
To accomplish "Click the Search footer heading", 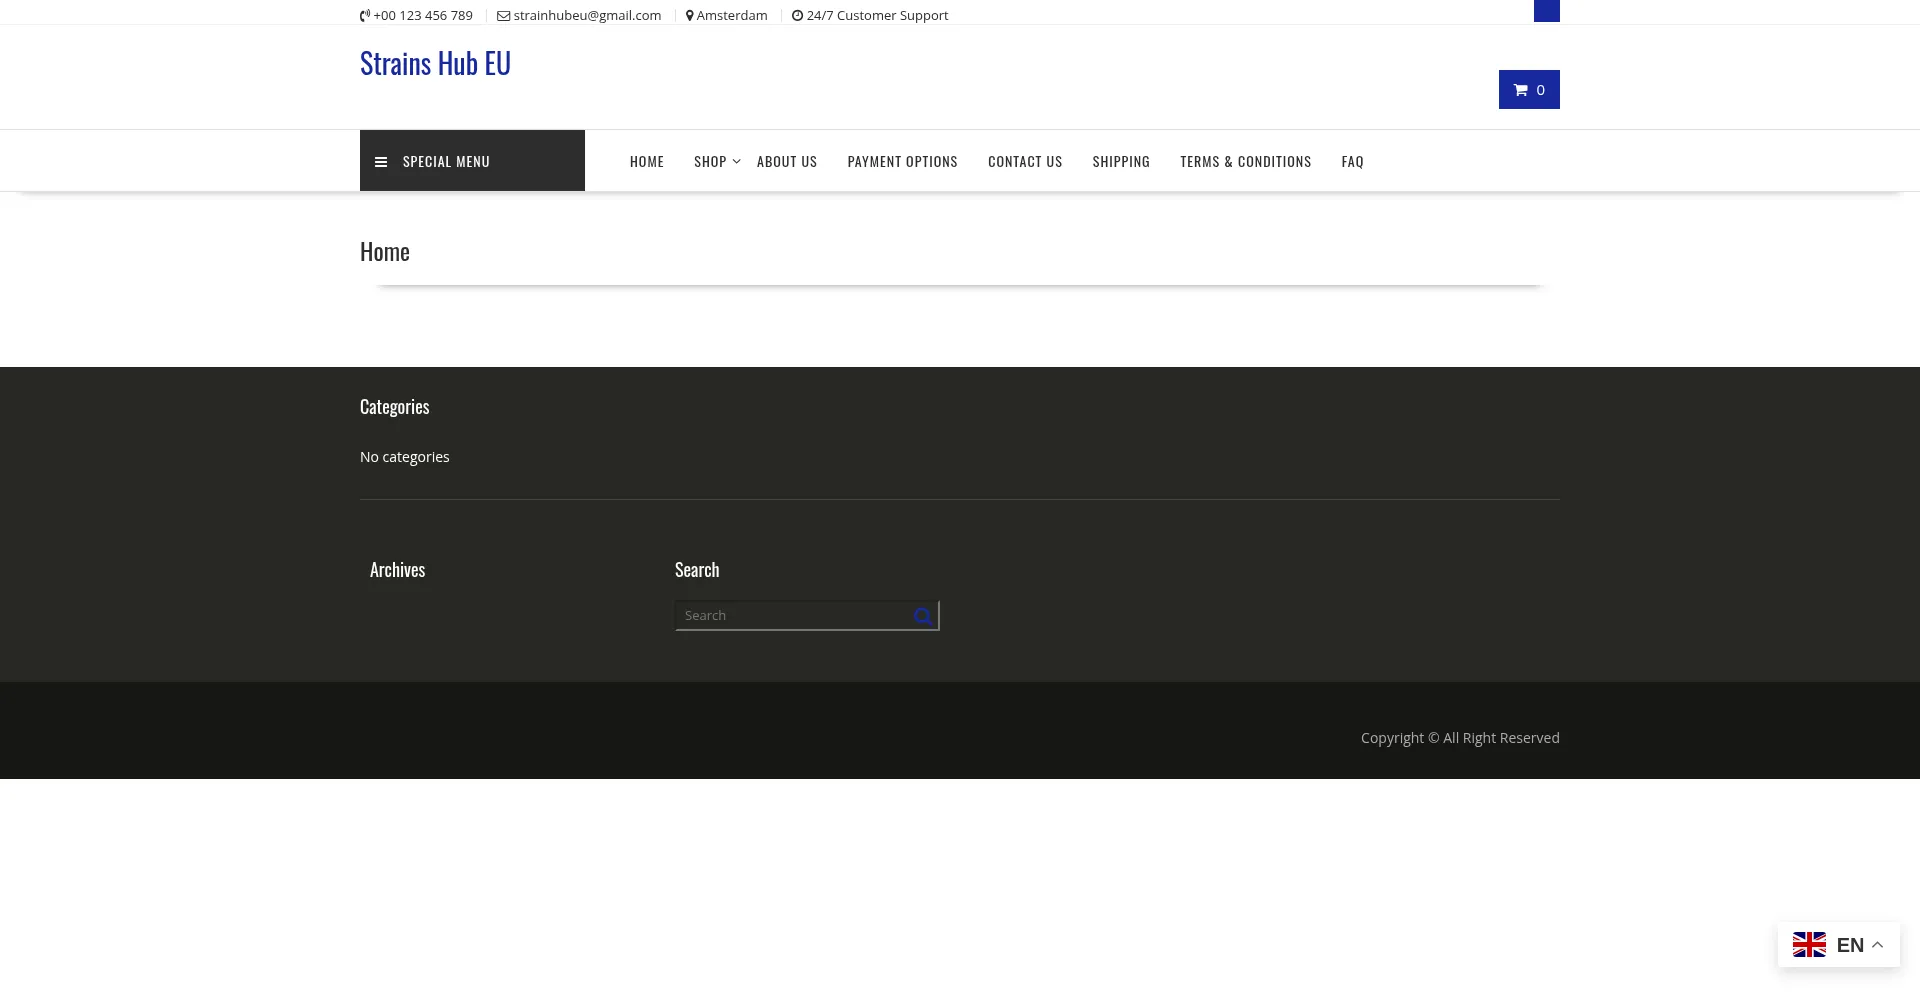I will (x=697, y=570).
